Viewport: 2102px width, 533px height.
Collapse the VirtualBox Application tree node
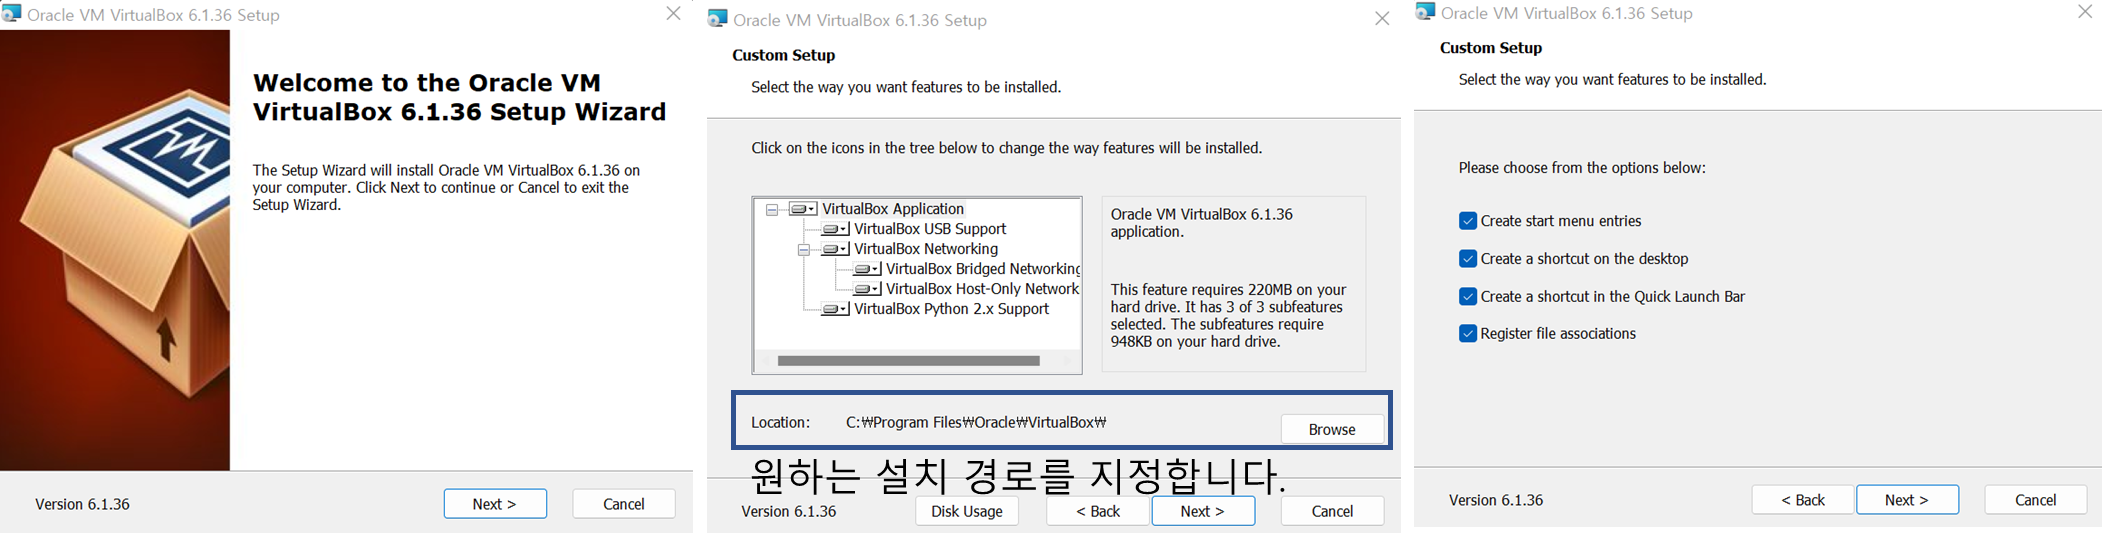pyautogui.click(x=772, y=209)
